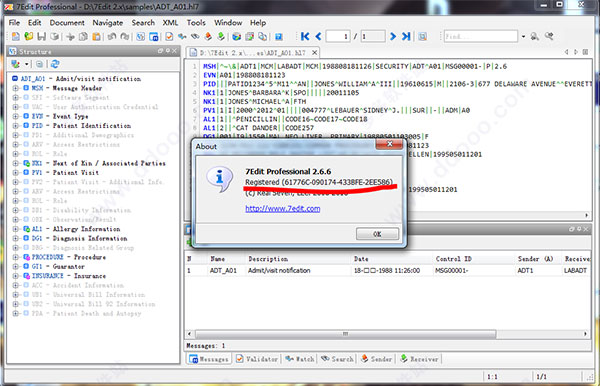Expand the PID Patient Identification node
Screen dimensions: 600x386
tap(16, 125)
